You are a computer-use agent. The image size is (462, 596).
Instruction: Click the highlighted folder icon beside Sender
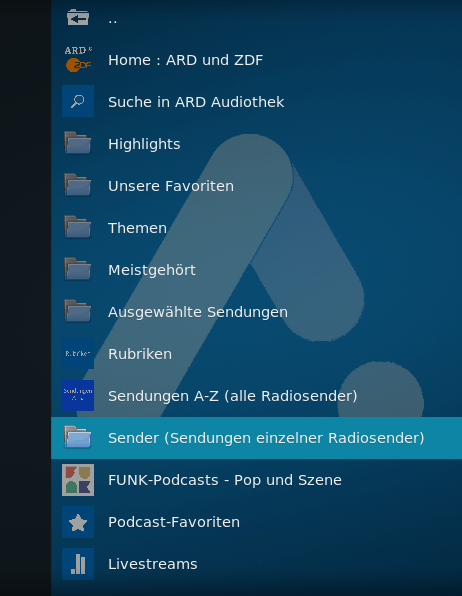point(78,437)
